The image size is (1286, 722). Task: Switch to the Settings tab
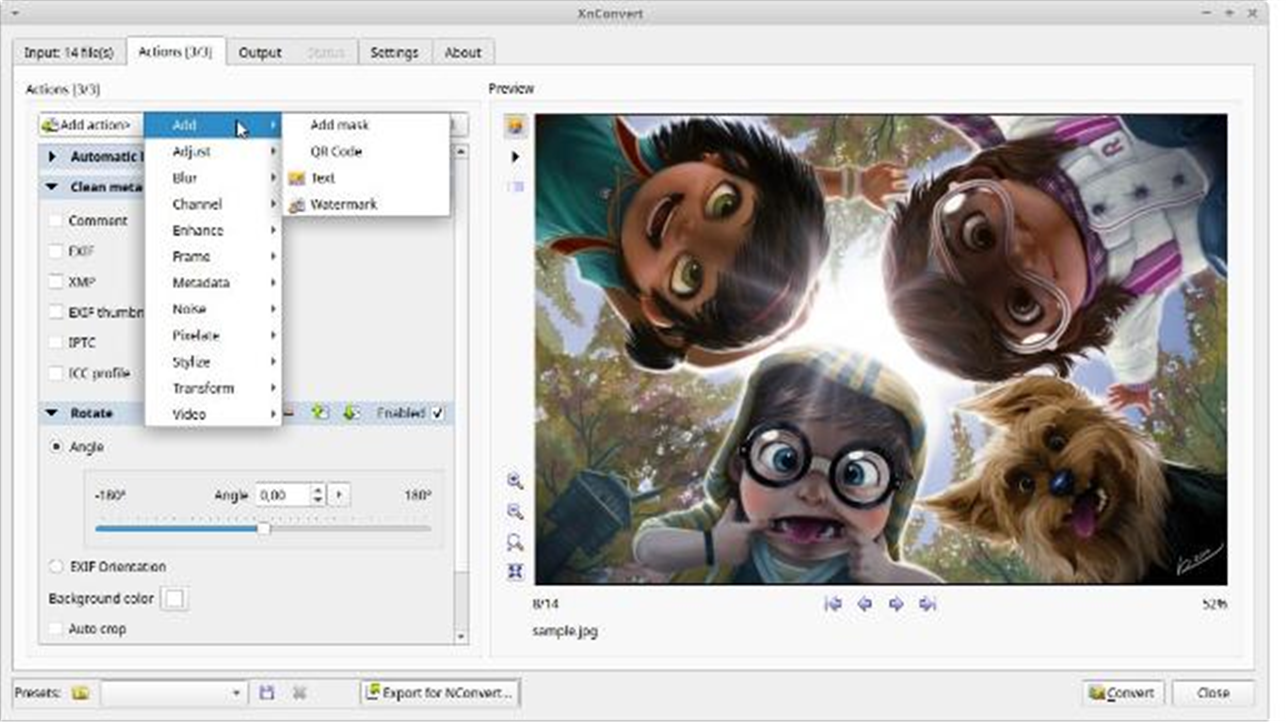coord(394,52)
